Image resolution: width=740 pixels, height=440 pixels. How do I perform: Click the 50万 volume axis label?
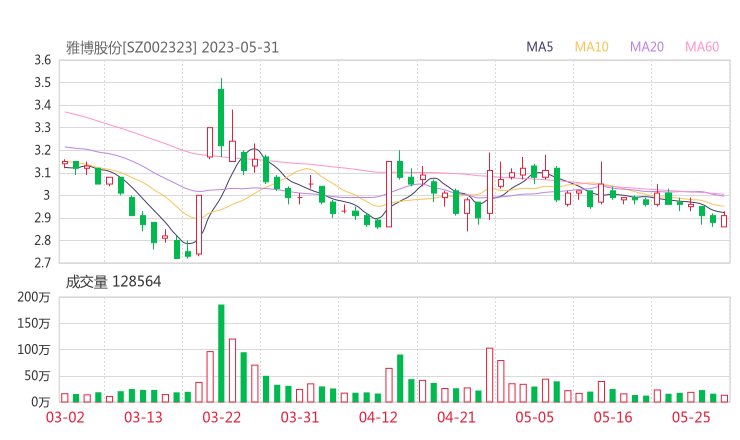tap(37, 376)
